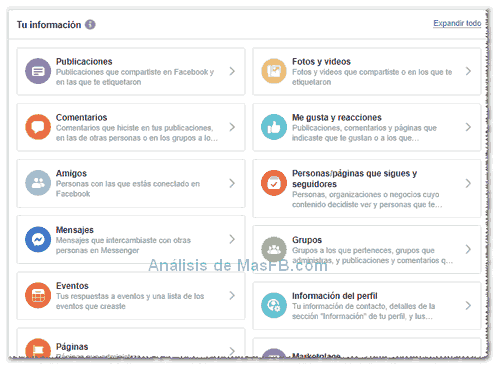Open the Páginas title

point(72,347)
